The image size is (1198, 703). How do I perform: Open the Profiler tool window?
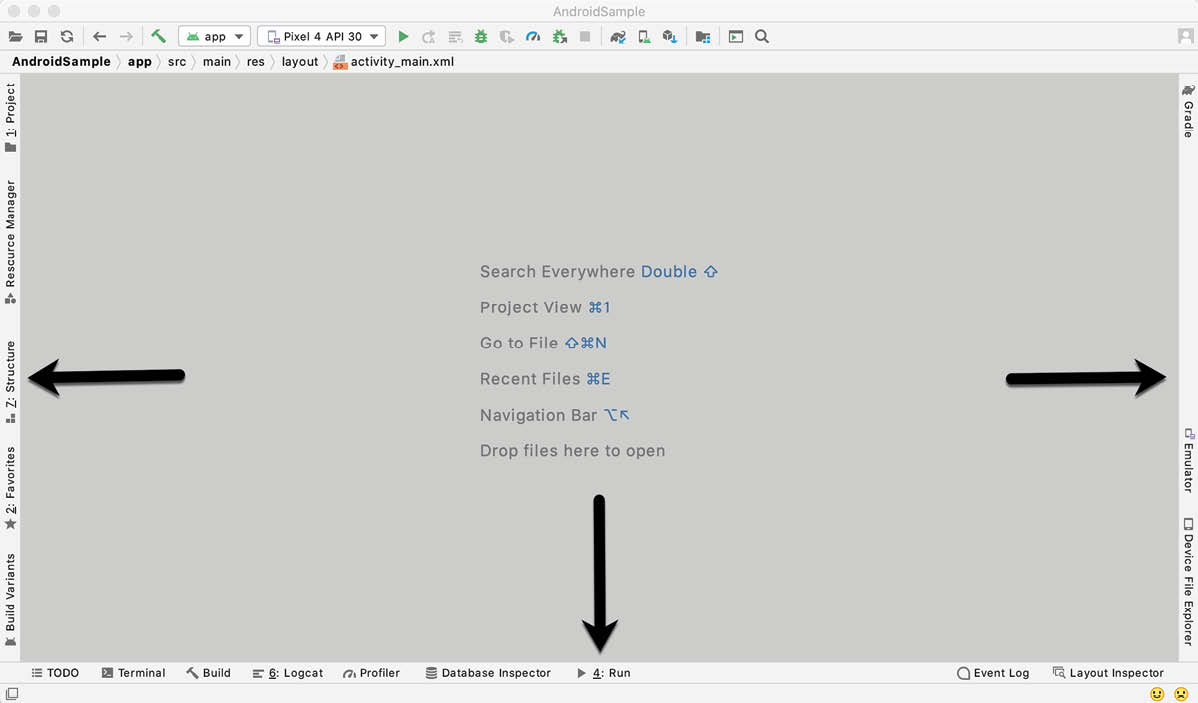pyautogui.click(x=371, y=673)
